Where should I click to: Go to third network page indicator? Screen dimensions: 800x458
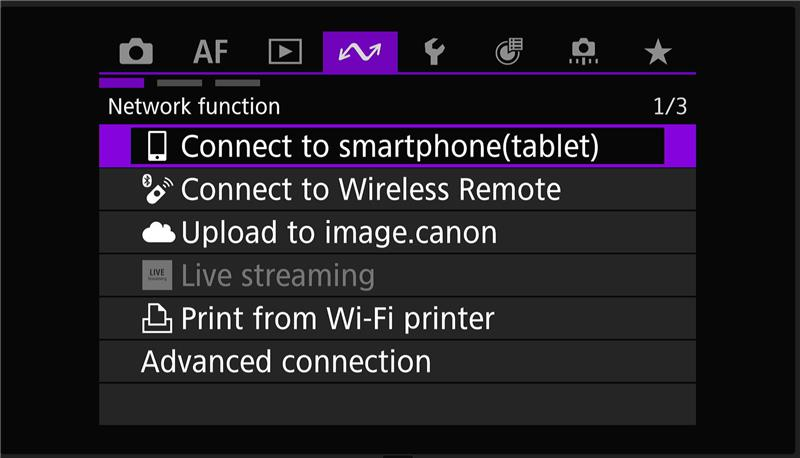point(238,83)
